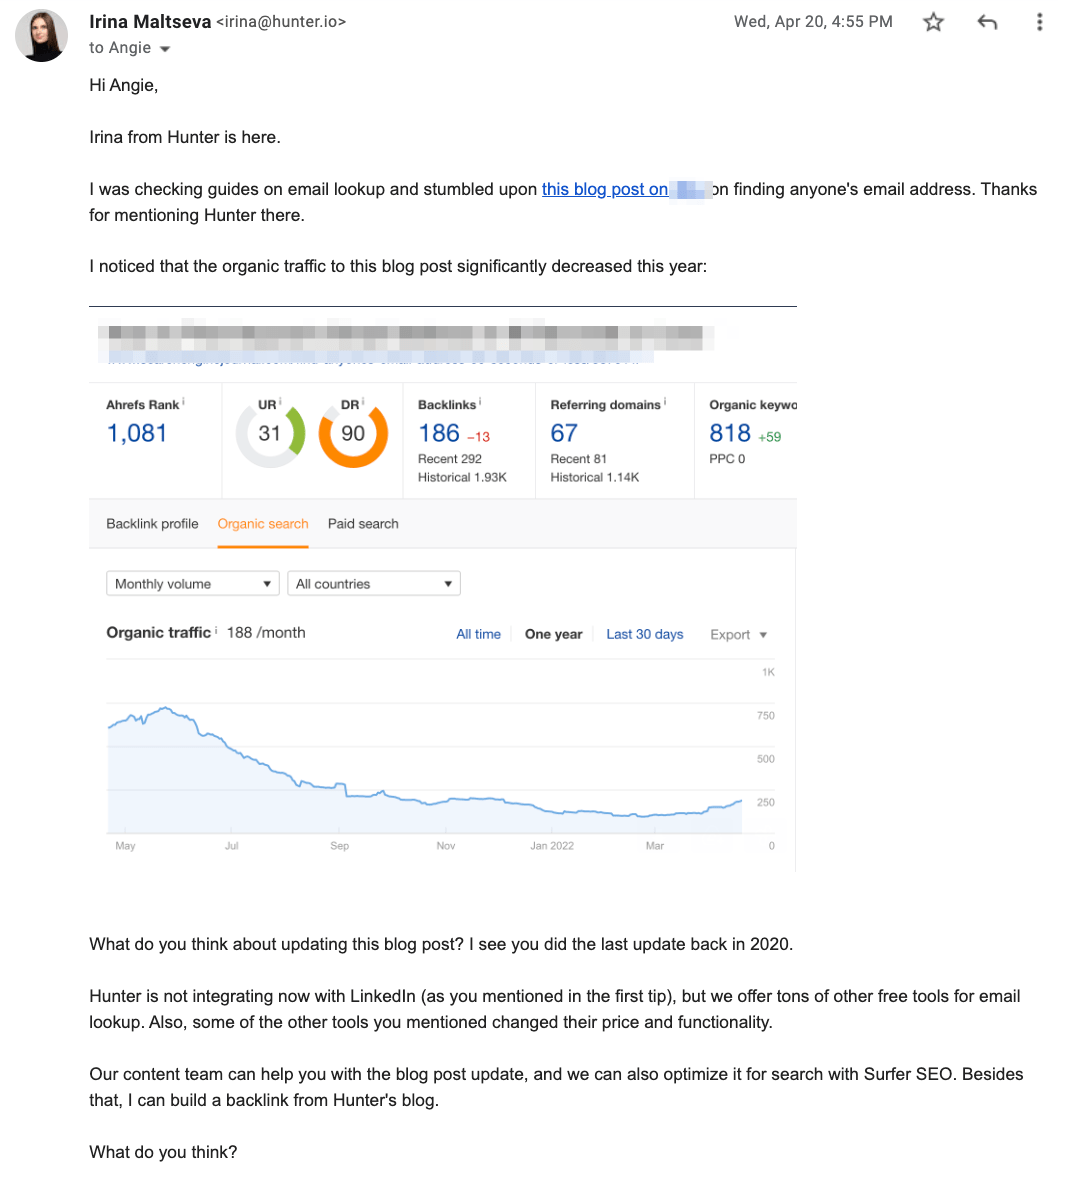Click the Organic traffic info icon
Image resolution: width=1066 pixels, height=1184 pixels.
coord(216,630)
